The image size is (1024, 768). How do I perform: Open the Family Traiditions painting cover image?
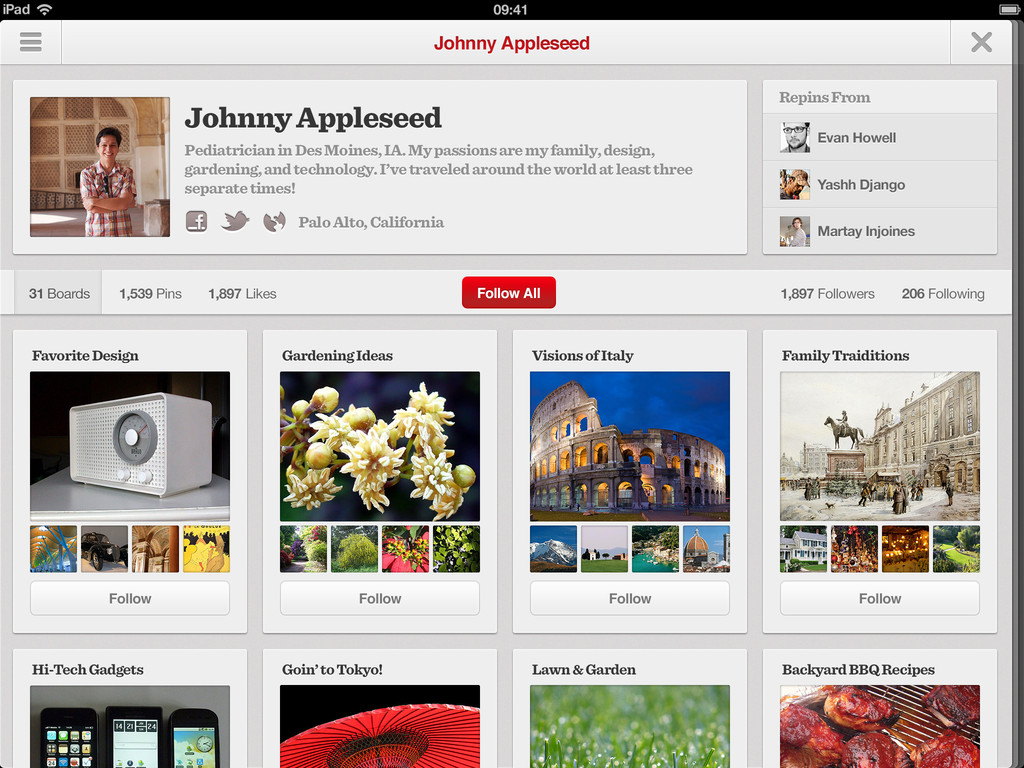pyautogui.click(x=880, y=446)
